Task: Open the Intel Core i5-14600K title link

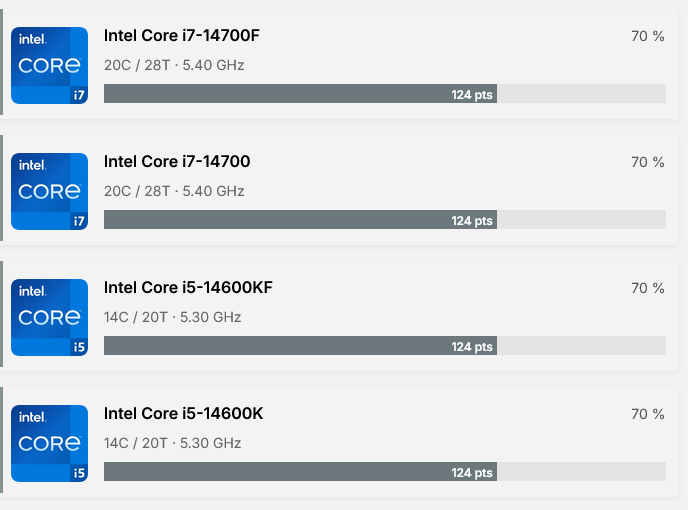Action: coord(183,414)
